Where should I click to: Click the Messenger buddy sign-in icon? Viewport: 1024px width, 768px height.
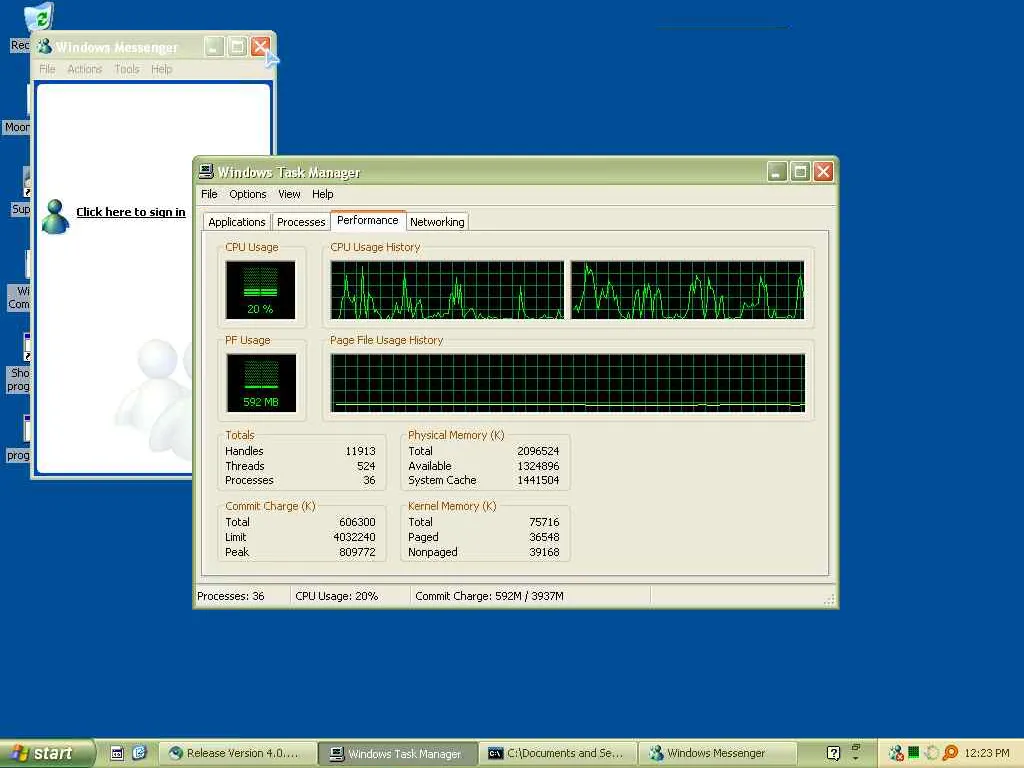pyautogui.click(x=56, y=216)
